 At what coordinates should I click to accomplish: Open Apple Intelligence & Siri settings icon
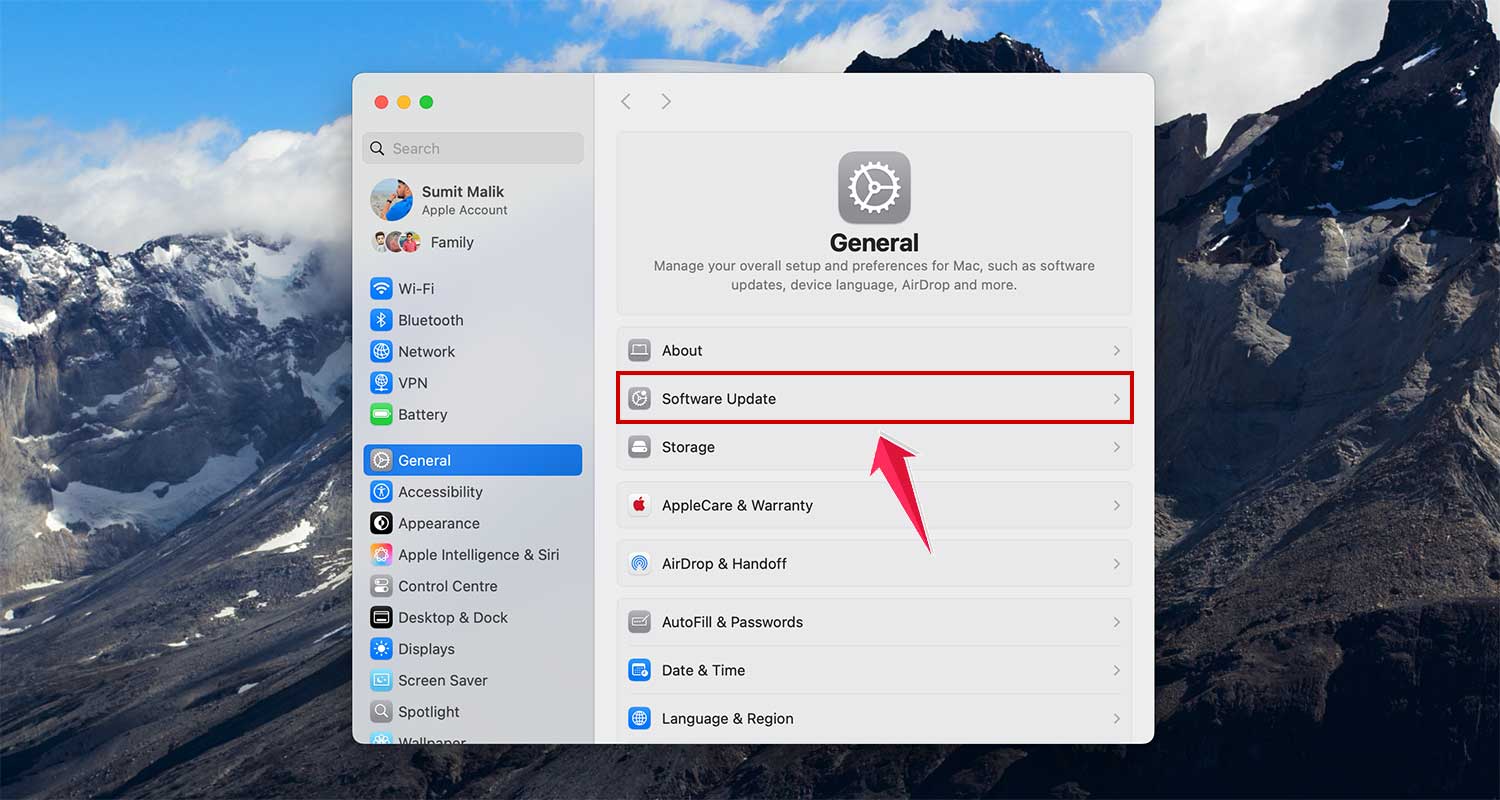(x=382, y=554)
